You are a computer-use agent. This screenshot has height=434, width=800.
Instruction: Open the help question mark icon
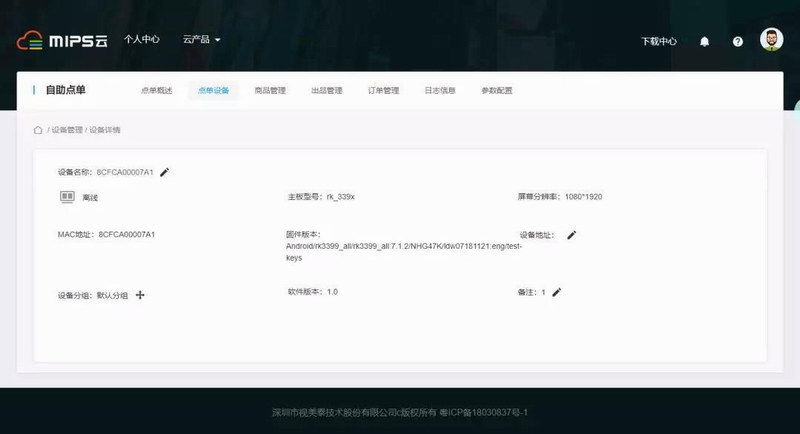pos(738,41)
